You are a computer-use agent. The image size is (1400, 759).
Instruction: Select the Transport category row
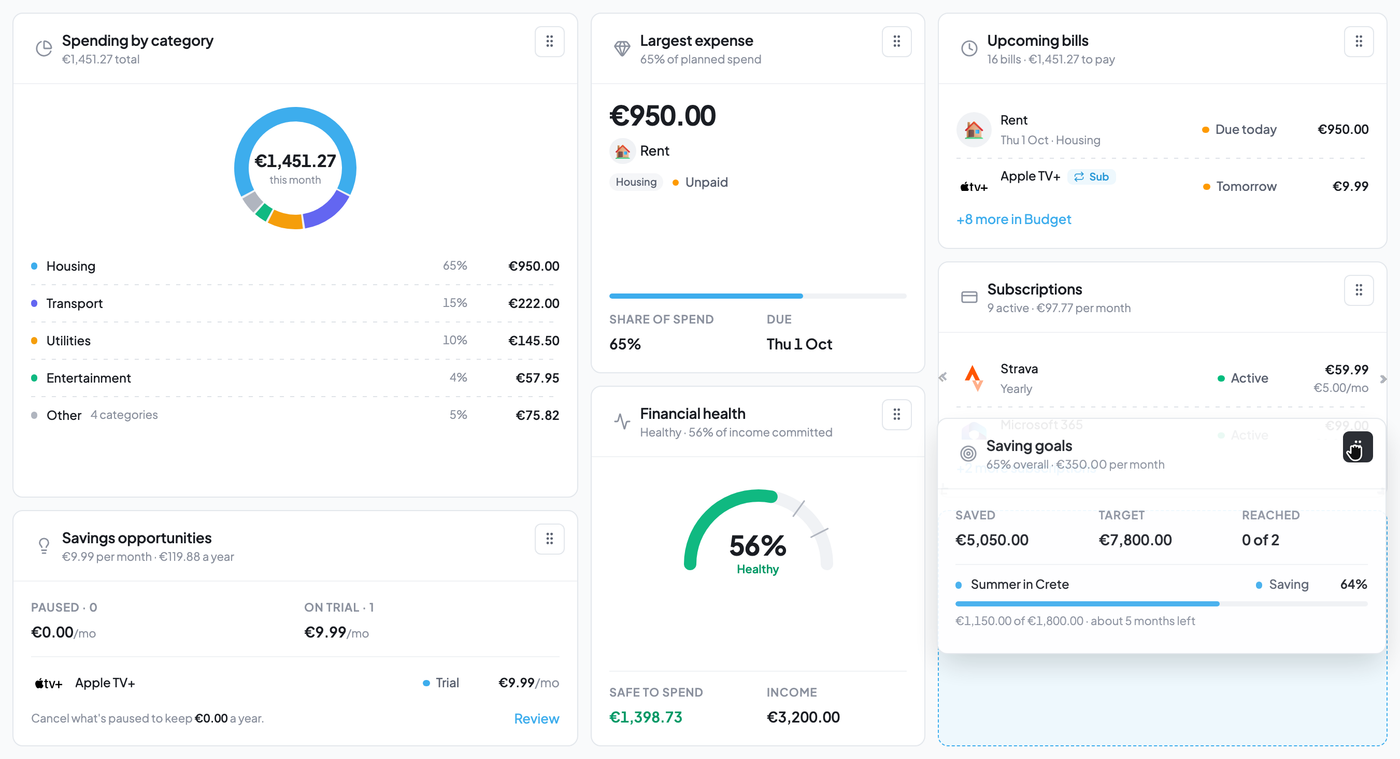point(295,304)
